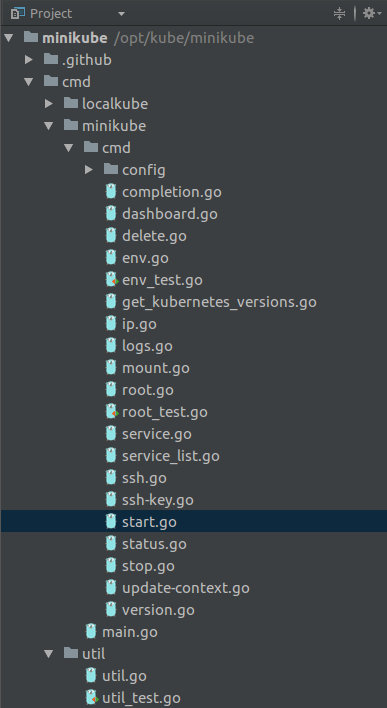This screenshot has height=708, width=387.
Task: Collapse the top-level cmd folder arrow
Action: (28, 82)
